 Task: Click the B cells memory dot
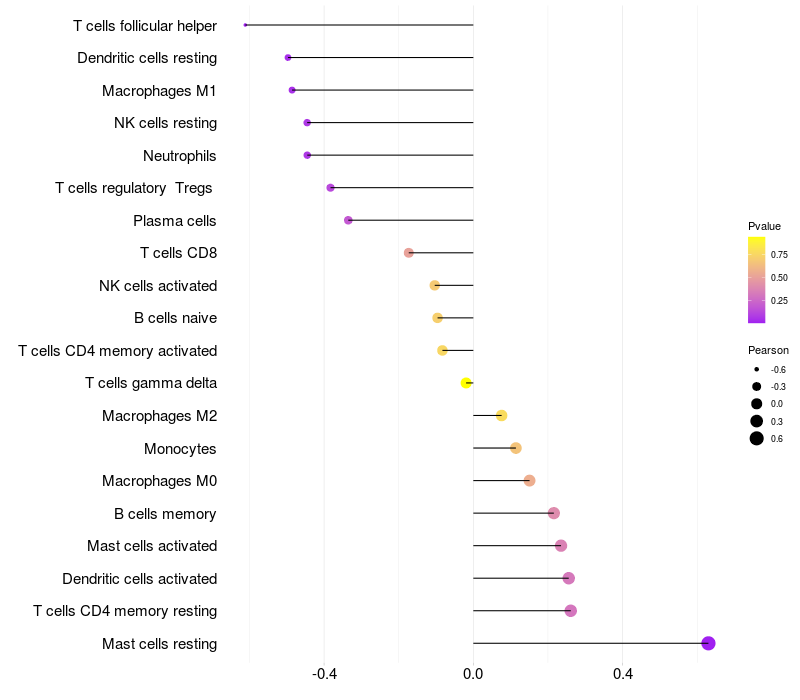(554, 513)
